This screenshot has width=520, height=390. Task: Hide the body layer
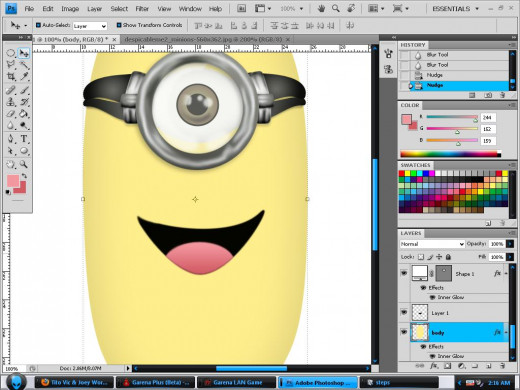pos(404,332)
